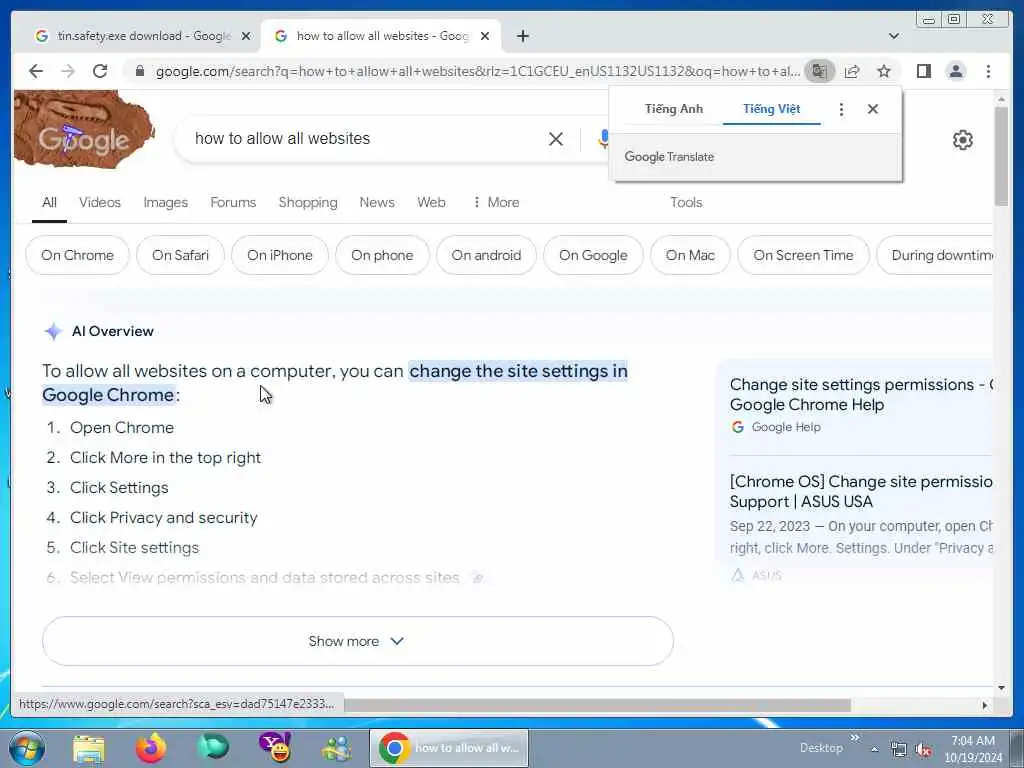Click scroll down arrow on vertical scrollbar
1024x768 pixels.
1001,687
